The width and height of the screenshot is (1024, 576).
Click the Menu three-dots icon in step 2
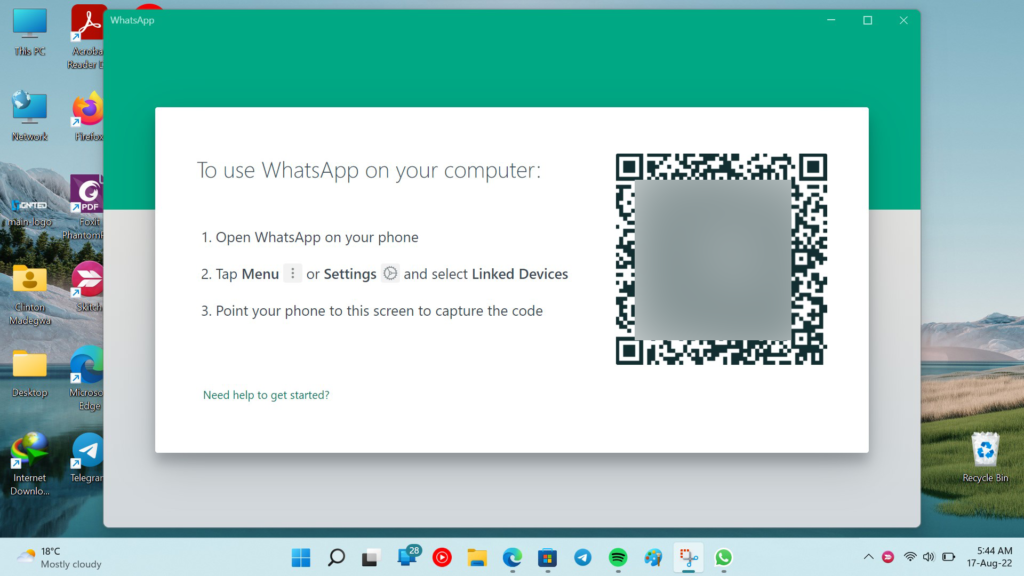pos(293,274)
